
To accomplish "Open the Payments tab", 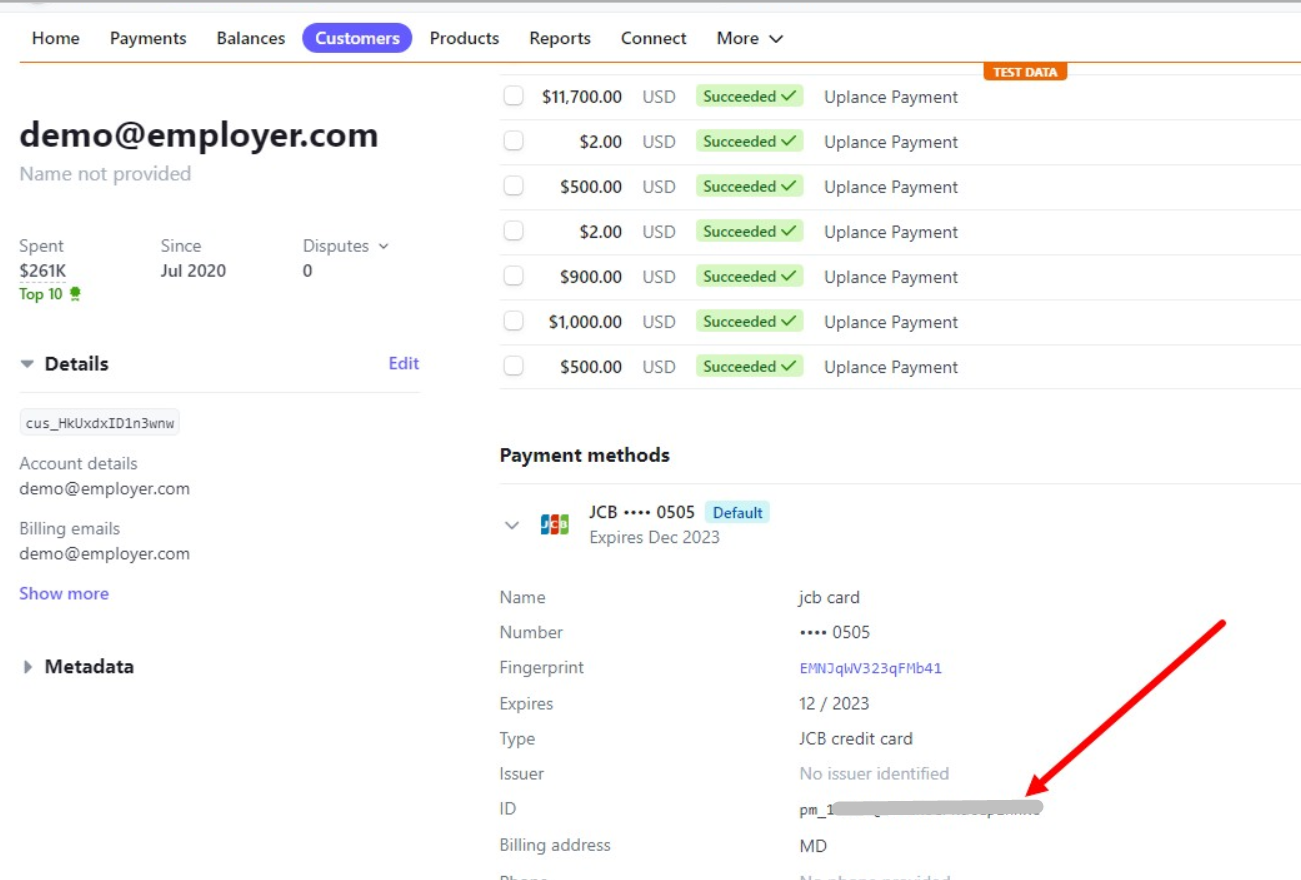I will pos(148,38).
